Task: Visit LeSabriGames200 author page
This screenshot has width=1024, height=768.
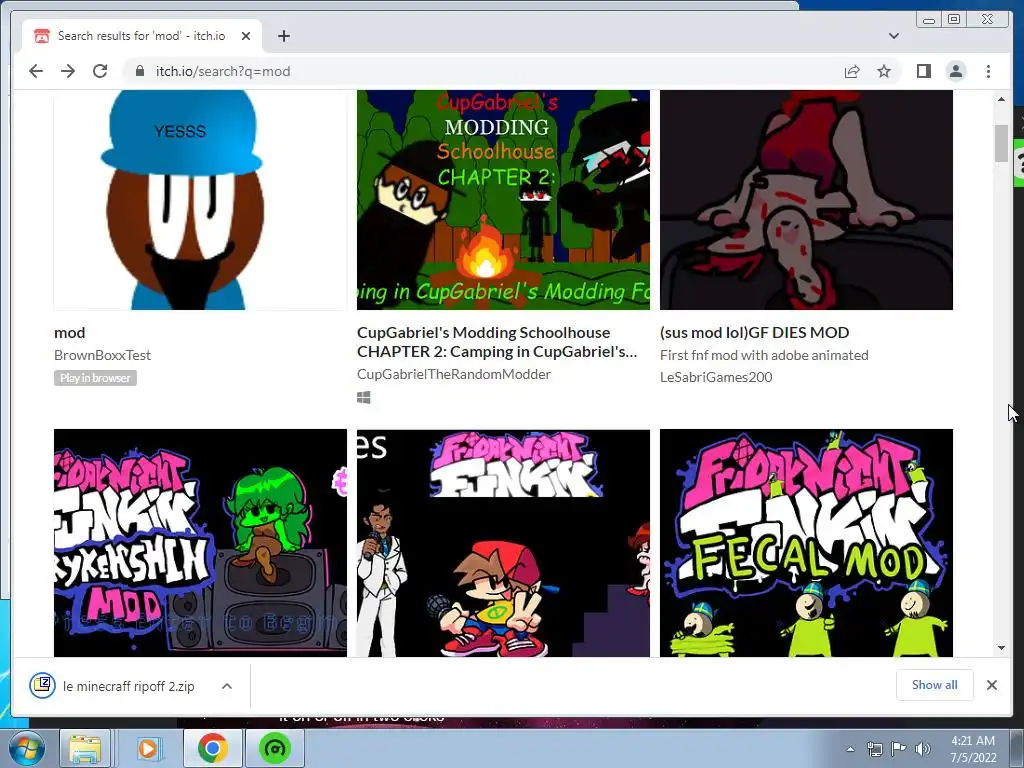Action: click(716, 377)
